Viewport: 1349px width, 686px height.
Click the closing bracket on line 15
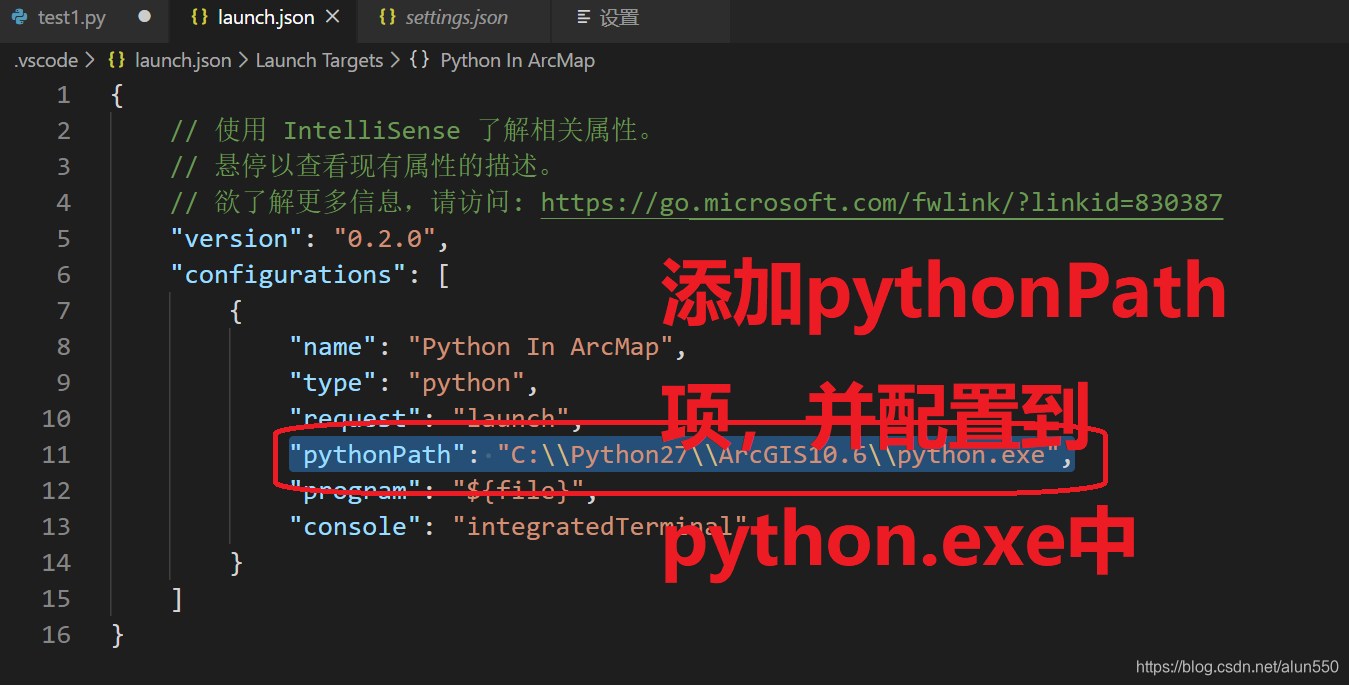(x=177, y=599)
